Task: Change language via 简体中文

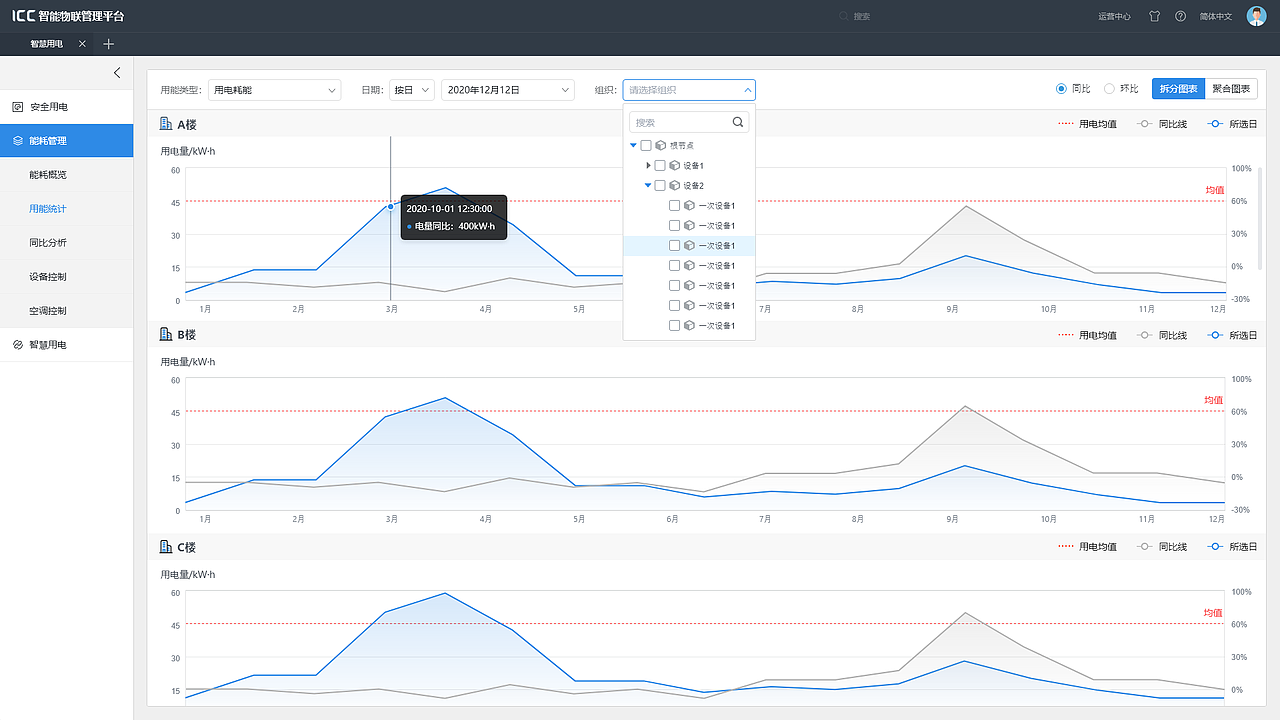Action: (x=1216, y=16)
